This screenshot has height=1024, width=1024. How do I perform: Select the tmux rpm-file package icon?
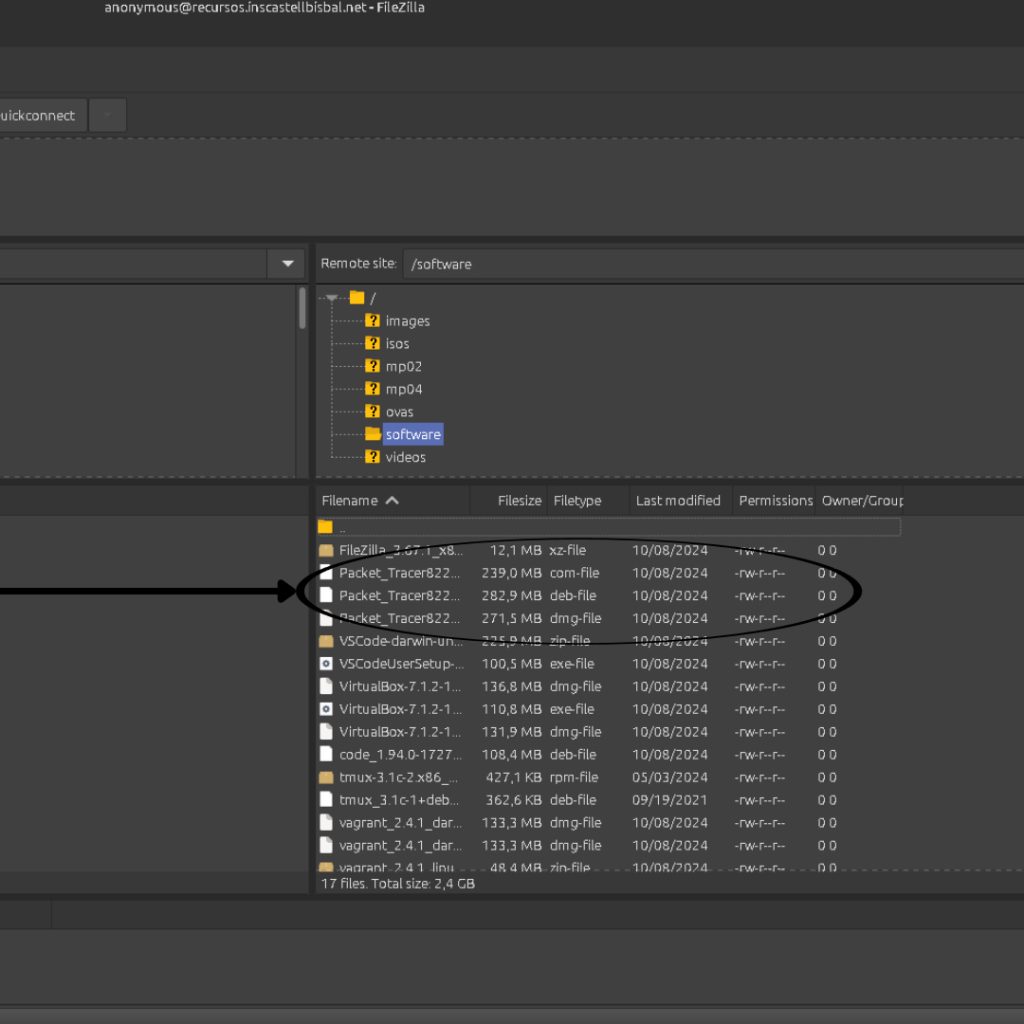tap(326, 777)
